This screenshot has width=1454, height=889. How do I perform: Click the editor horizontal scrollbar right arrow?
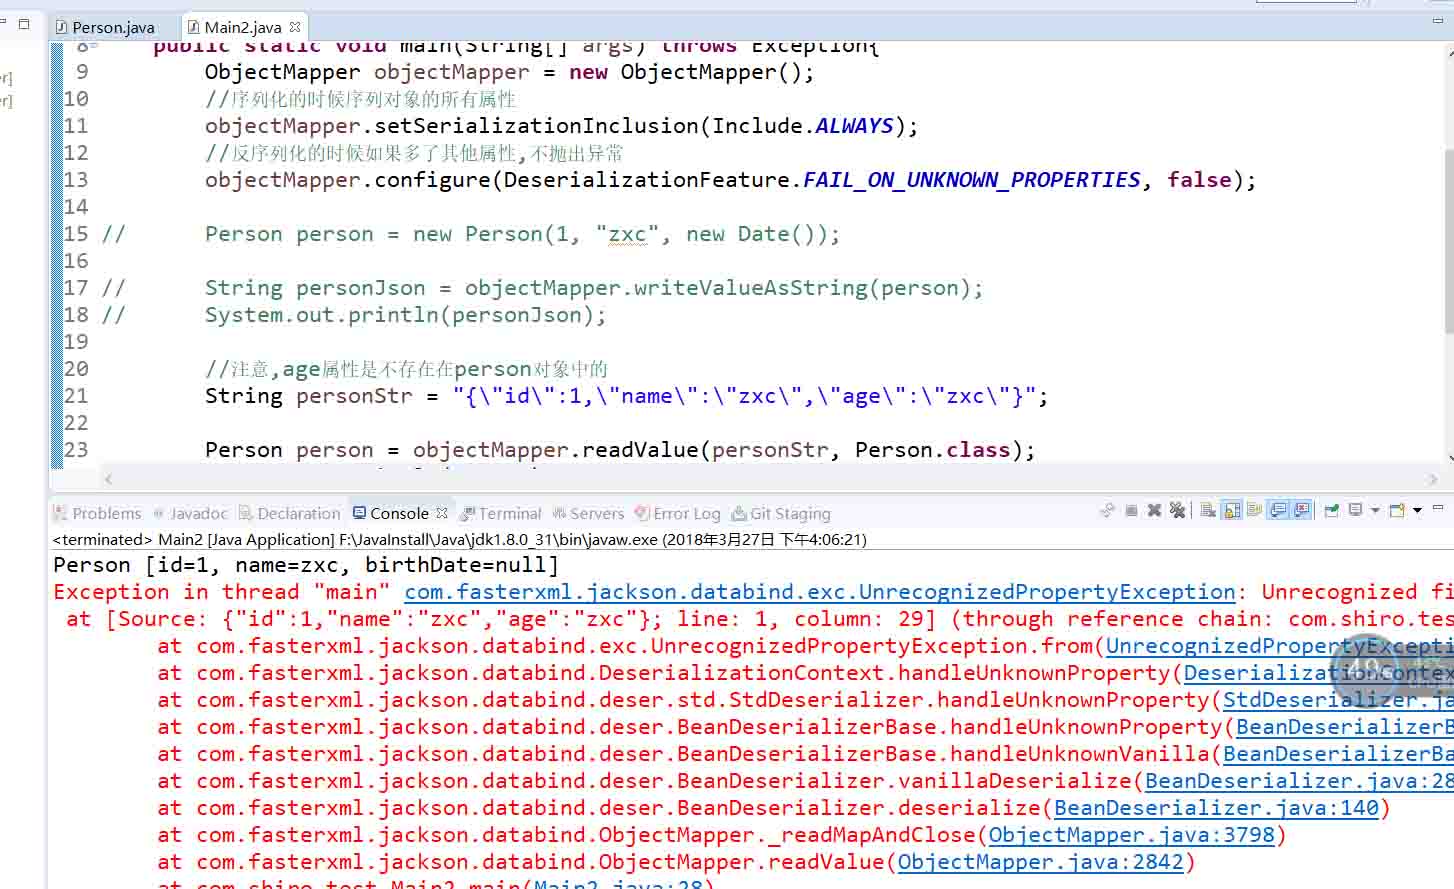[1432, 479]
